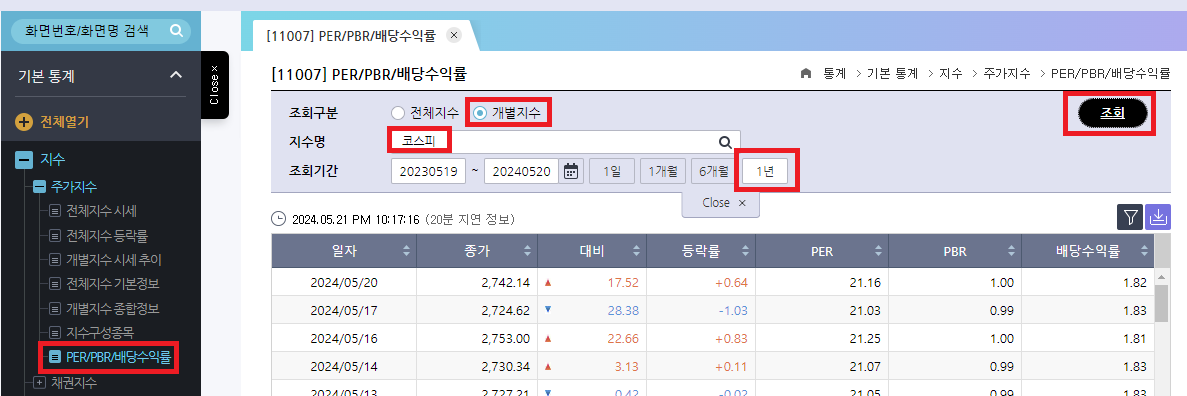Click the index name search magnifier icon

724,142
